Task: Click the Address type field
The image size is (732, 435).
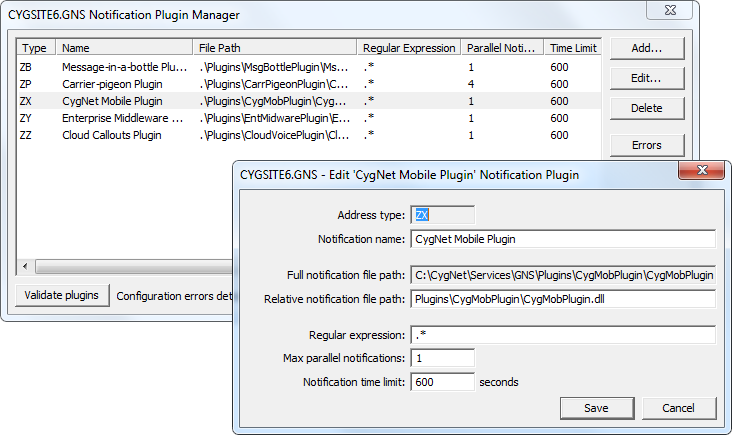Action: click(443, 215)
